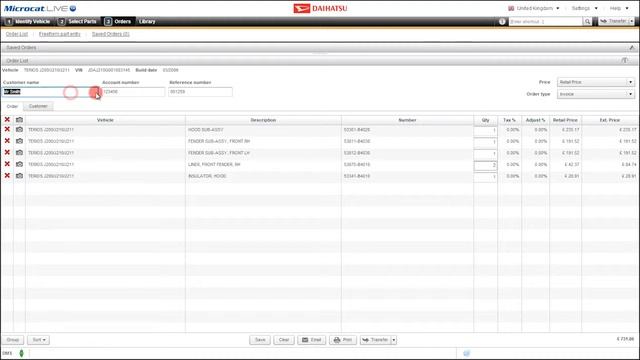Focus the shortcut search box

tap(545, 21)
